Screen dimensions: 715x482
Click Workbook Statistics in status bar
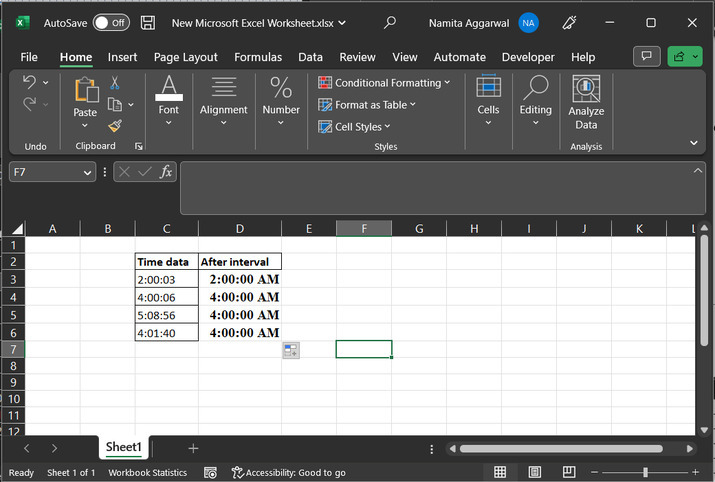coord(148,472)
